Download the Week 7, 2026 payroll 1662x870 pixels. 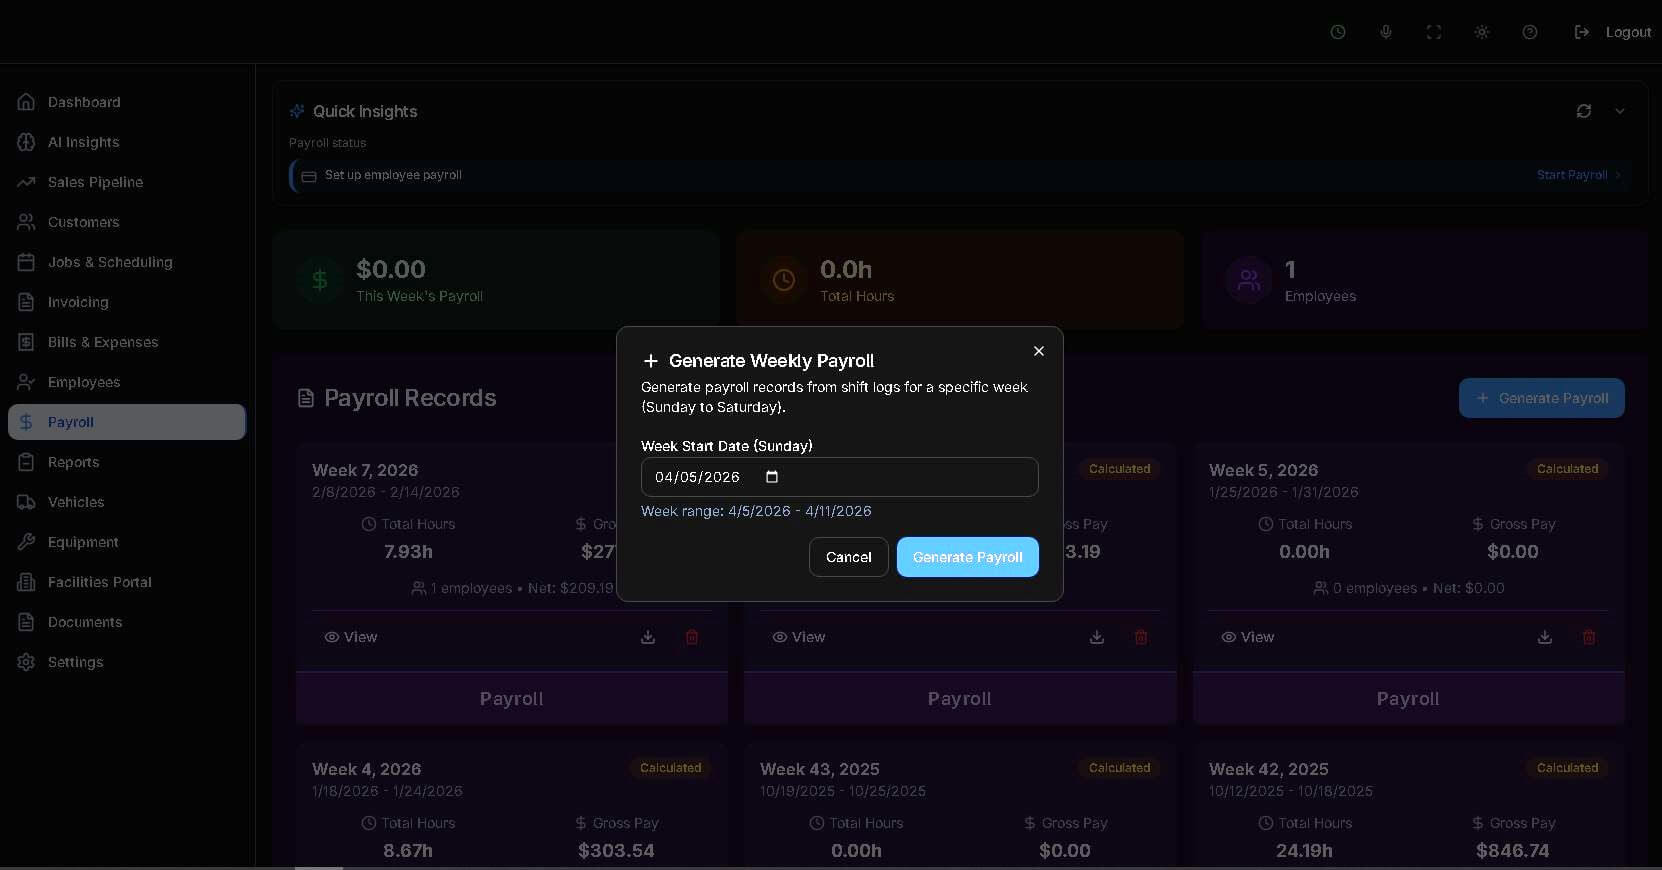tap(648, 637)
